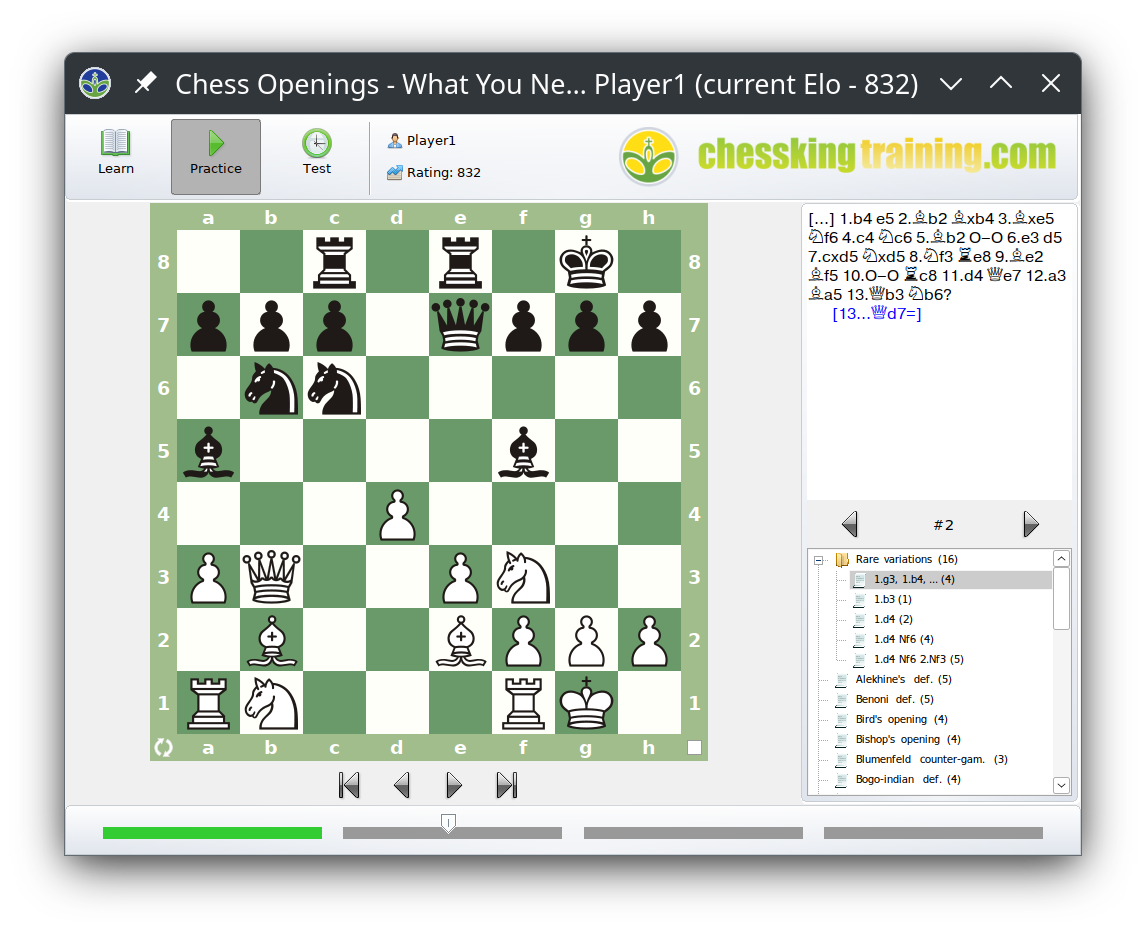The width and height of the screenshot is (1146, 932).
Task: Open the 13...Qd7= variation link
Action: (x=874, y=312)
